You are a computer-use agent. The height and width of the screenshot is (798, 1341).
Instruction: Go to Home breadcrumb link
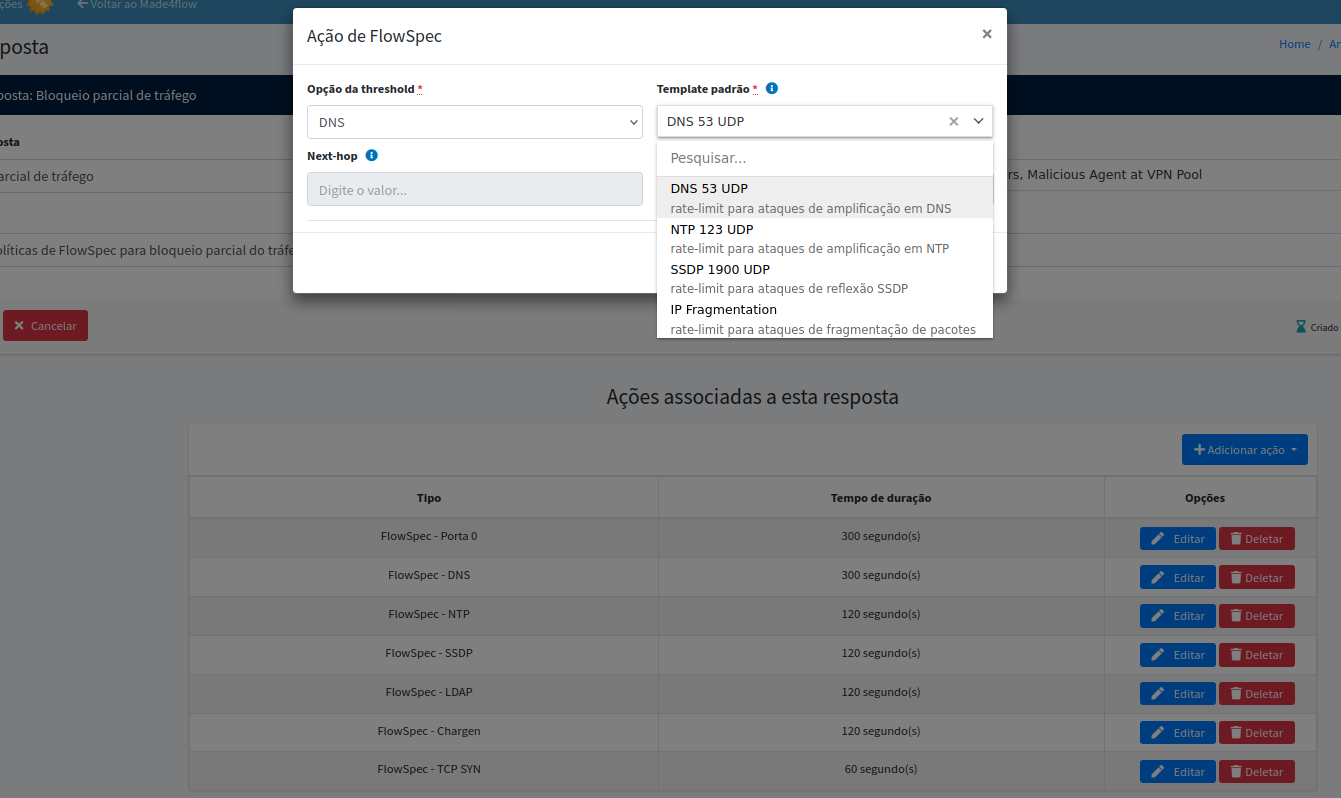1294,44
